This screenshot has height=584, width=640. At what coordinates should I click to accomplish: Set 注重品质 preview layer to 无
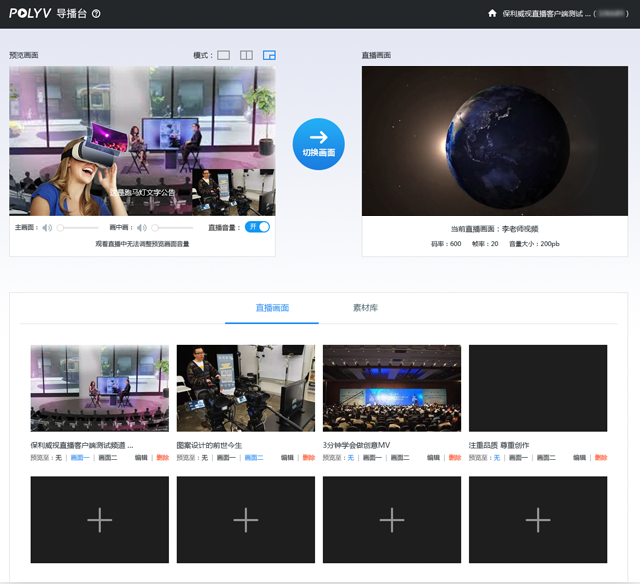click(x=496, y=457)
